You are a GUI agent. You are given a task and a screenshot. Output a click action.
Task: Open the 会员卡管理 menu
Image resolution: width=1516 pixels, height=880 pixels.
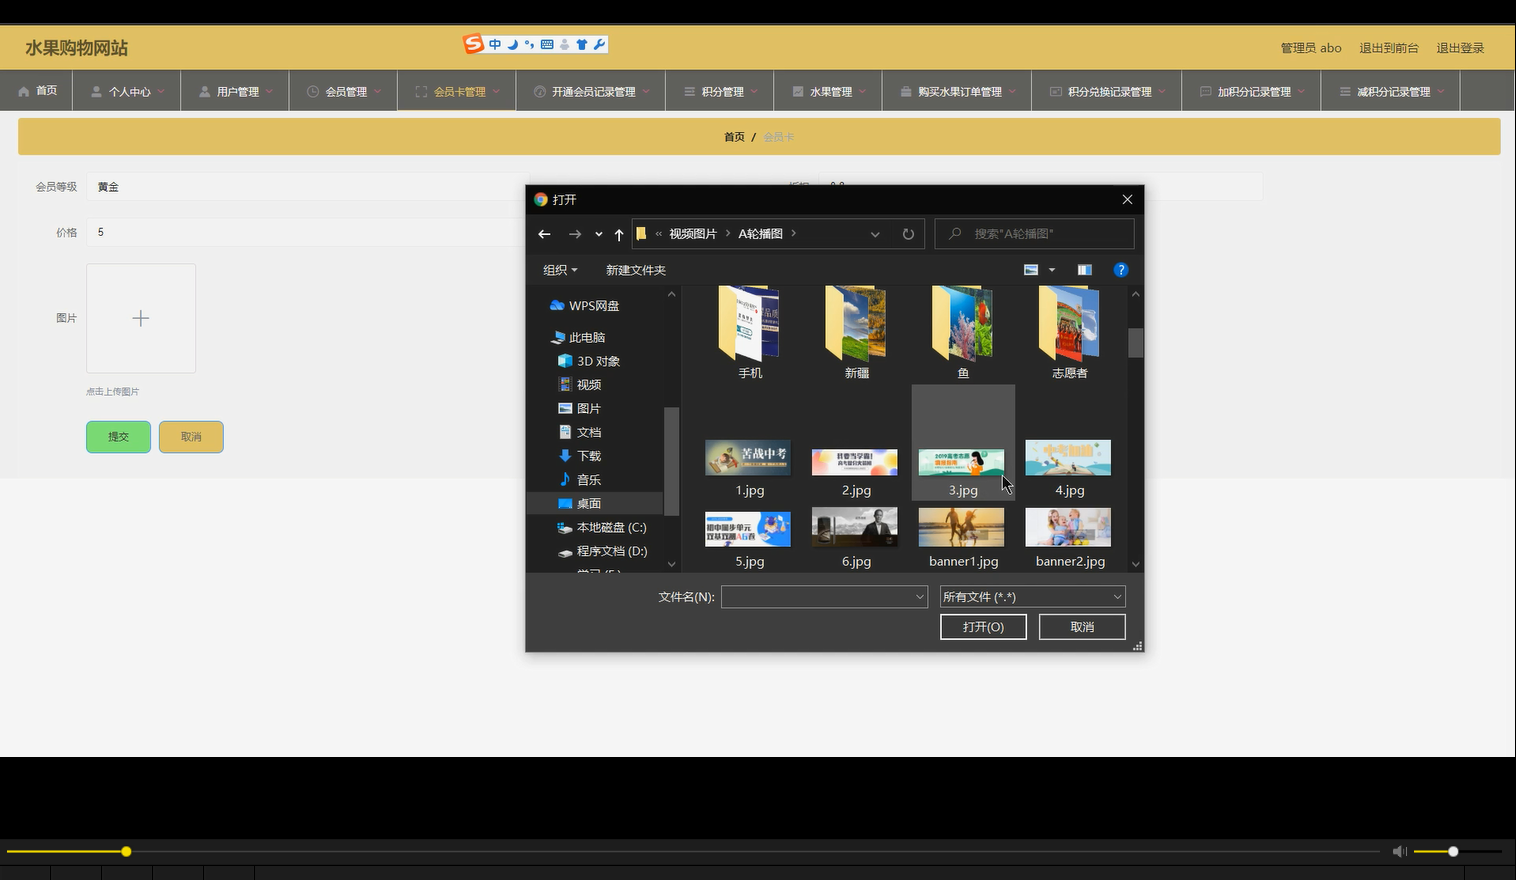(x=457, y=91)
